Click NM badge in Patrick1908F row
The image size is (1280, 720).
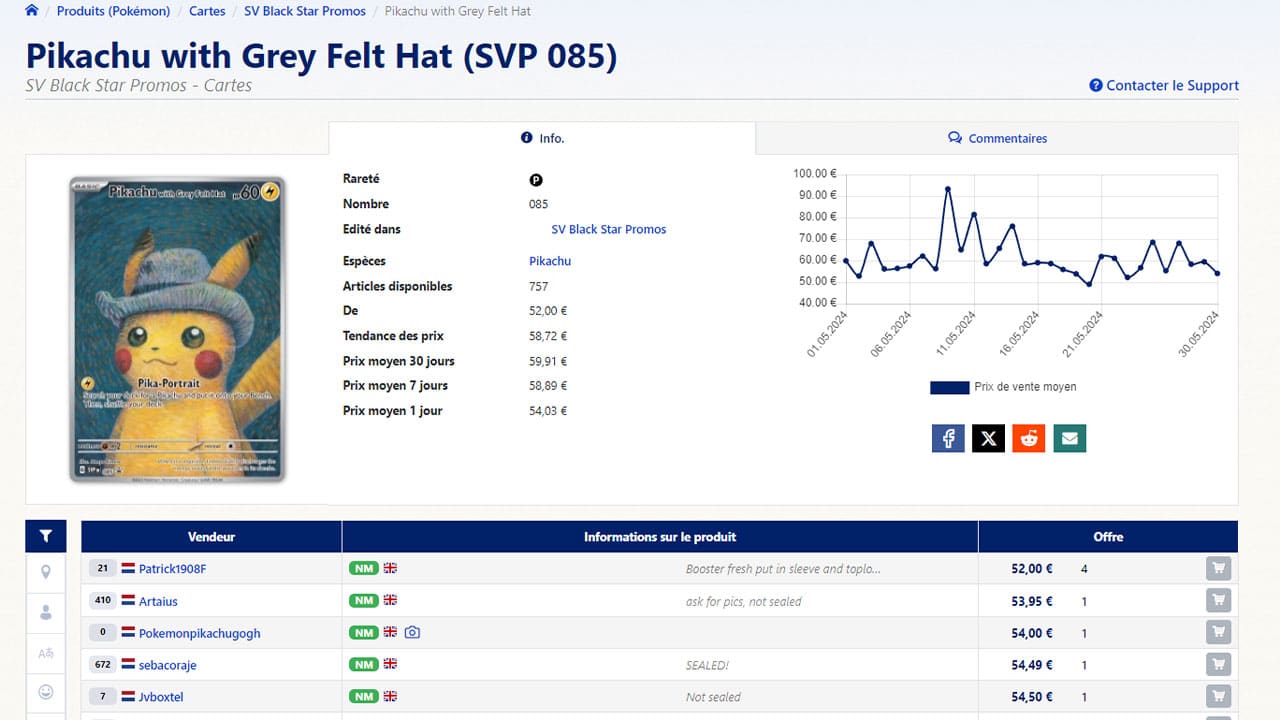[364, 568]
